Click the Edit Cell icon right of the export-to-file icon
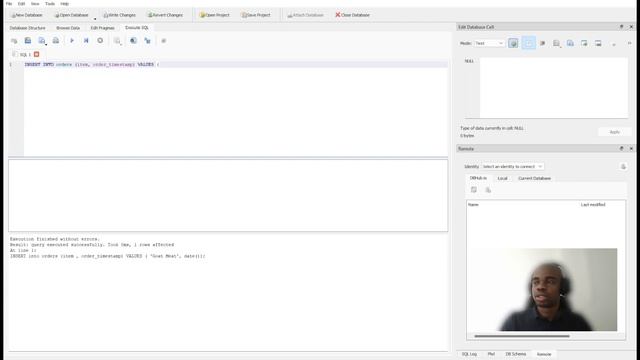640x360 pixels. click(x=598, y=43)
